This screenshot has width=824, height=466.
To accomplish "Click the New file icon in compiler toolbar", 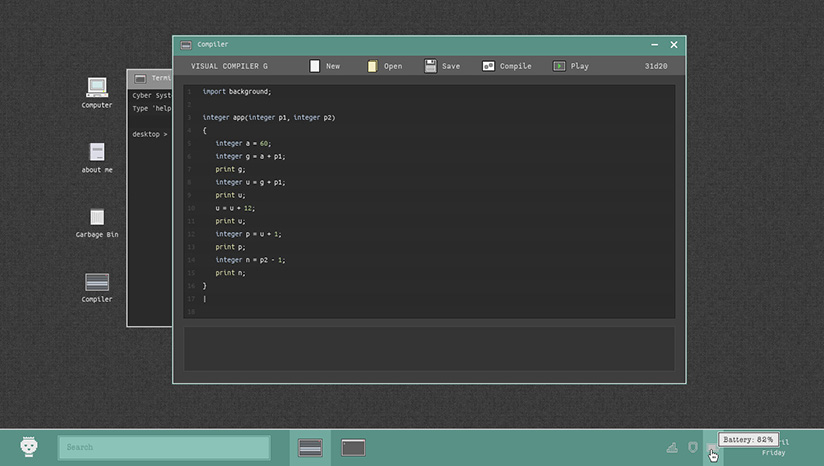I will point(315,66).
